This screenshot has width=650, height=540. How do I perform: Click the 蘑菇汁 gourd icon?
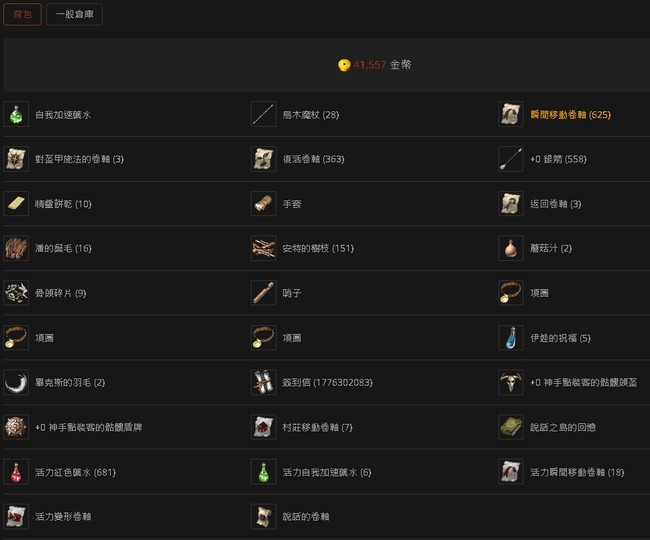511,248
